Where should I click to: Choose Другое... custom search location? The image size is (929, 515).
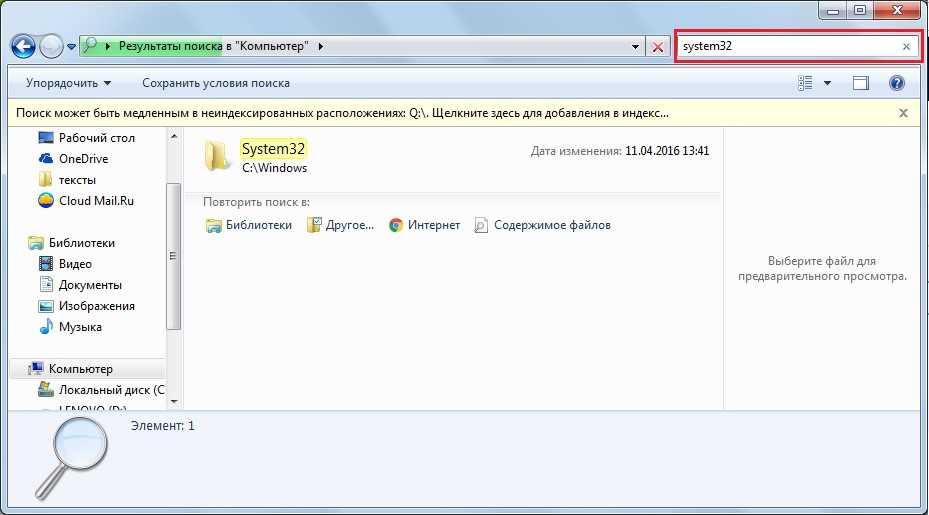[x=340, y=225]
